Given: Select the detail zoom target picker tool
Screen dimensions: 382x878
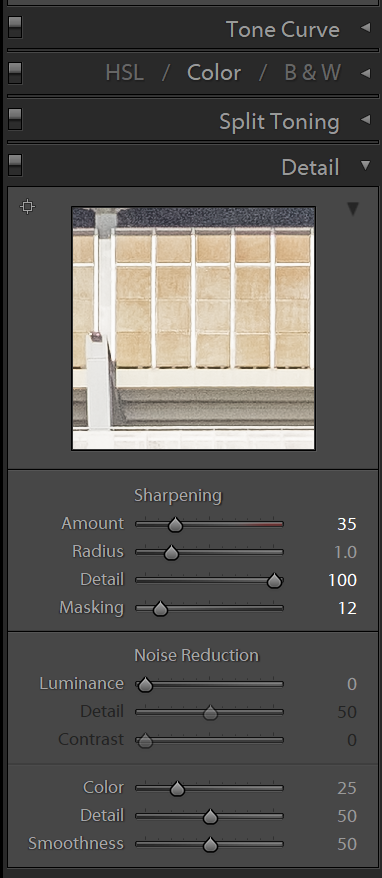Looking at the screenshot, I should [27, 207].
